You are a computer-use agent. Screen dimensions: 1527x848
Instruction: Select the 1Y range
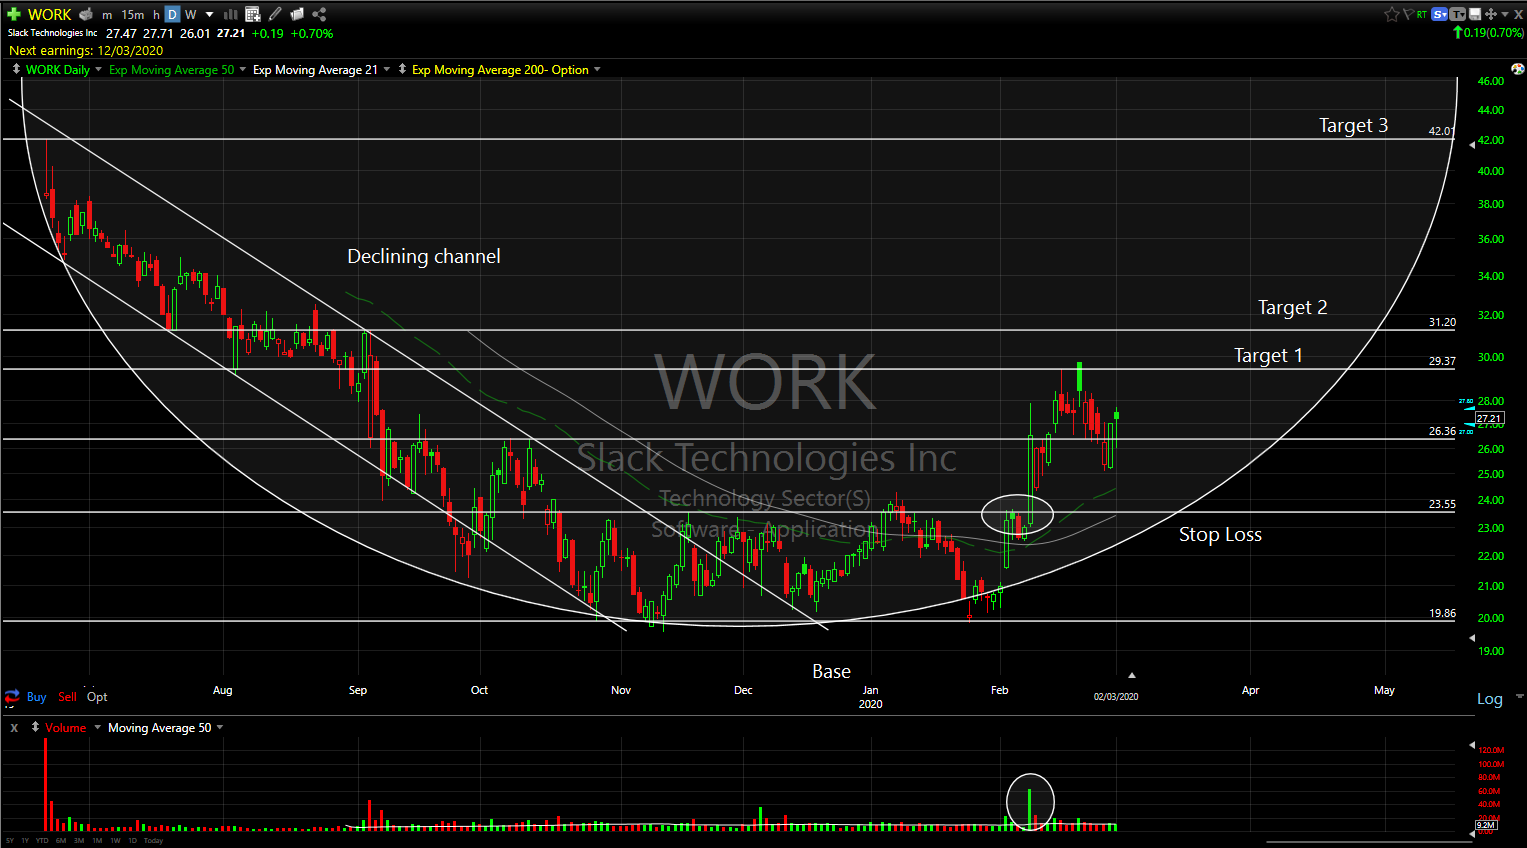coord(25,840)
